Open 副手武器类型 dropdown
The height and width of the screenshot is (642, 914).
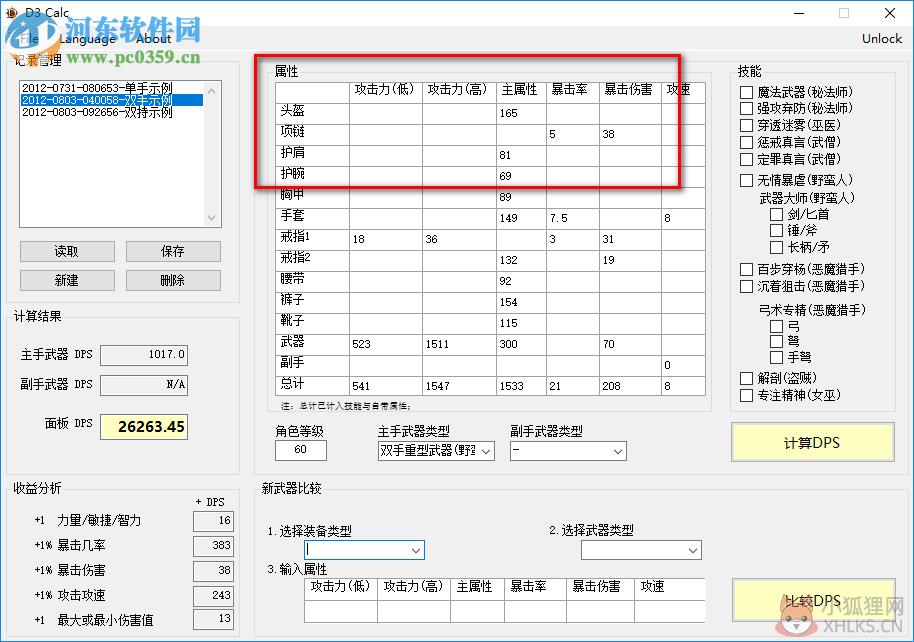click(568, 451)
